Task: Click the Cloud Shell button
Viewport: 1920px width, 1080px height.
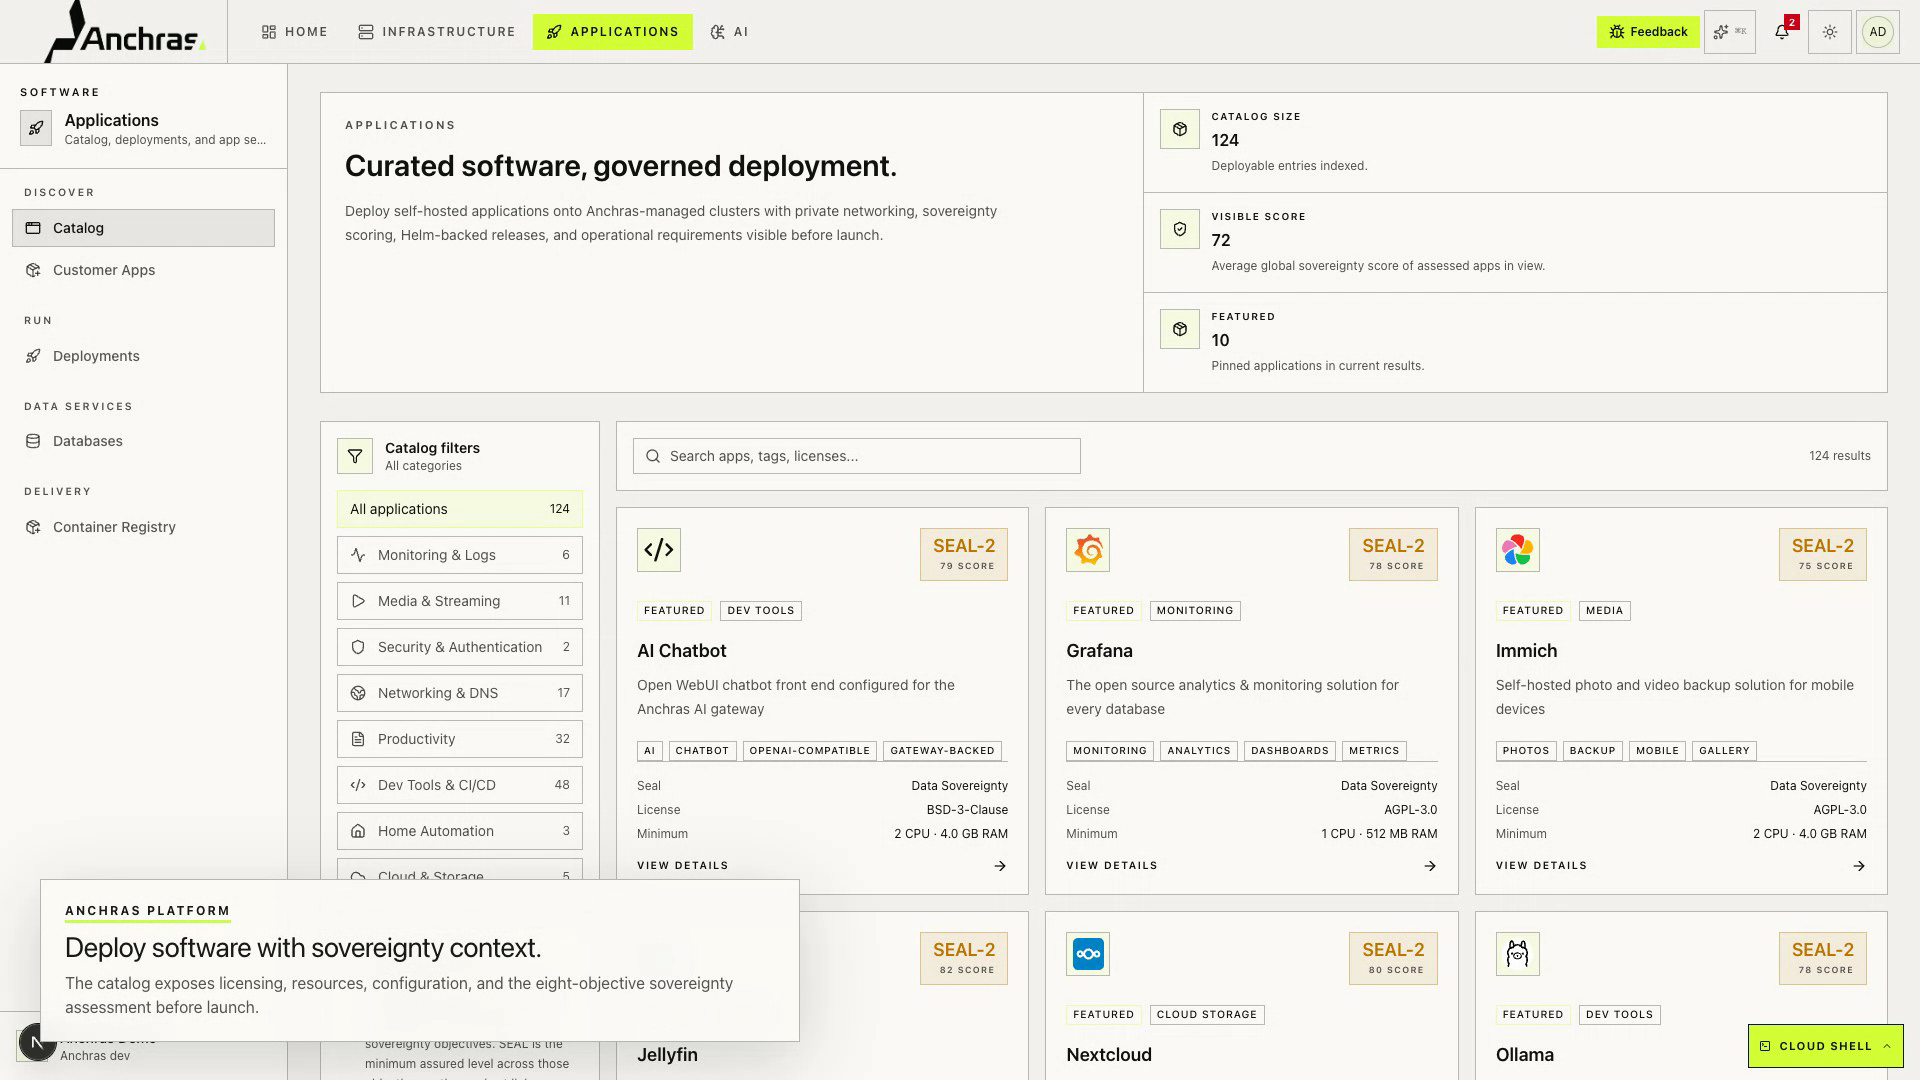Action: point(1826,1046)
